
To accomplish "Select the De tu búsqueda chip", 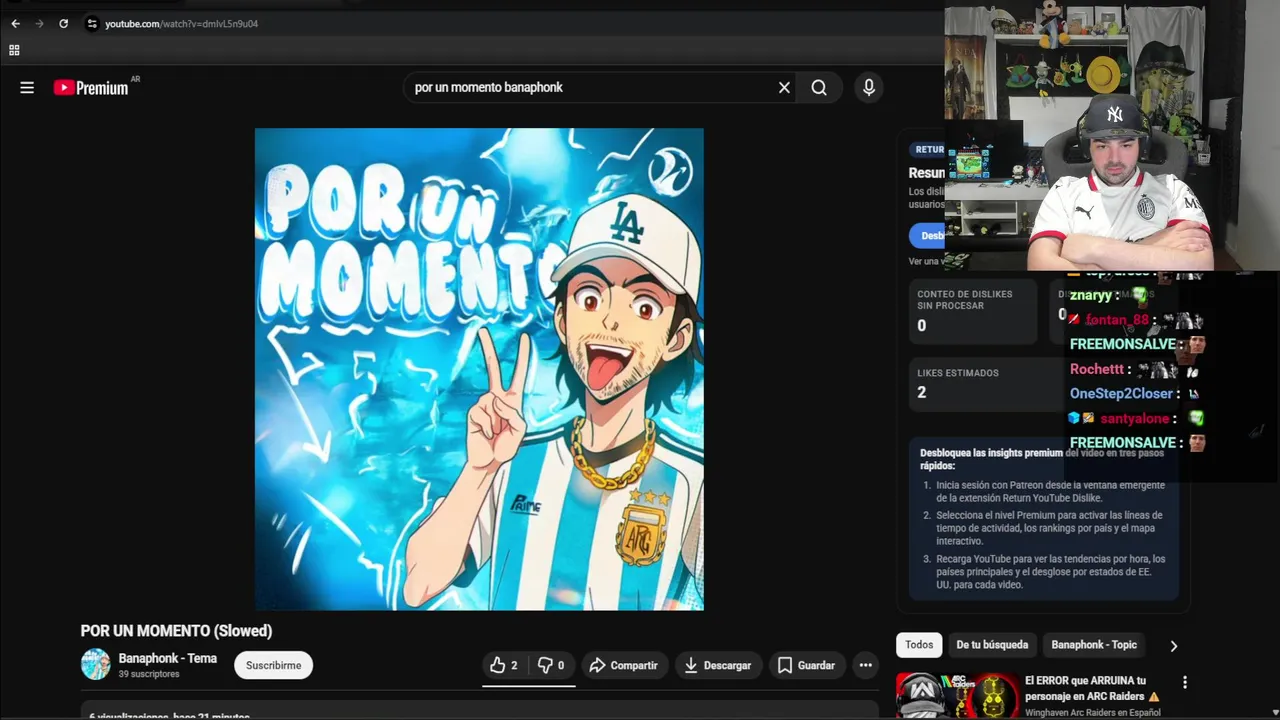I will click(x=992, y=645).
